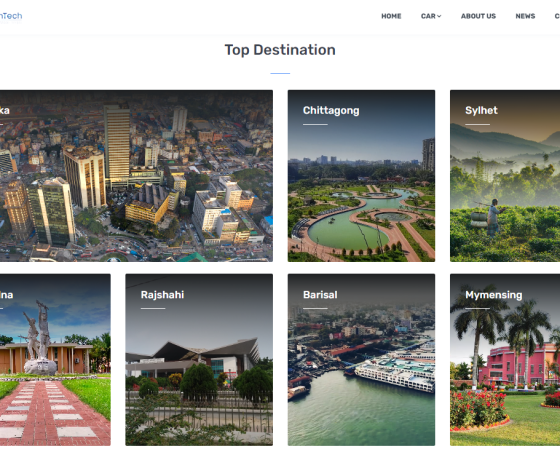The width and height of the screenshot is (560, 460).
Task: Select the Sylhet tea garden card
Action: pyautogui.click(x=505, y=176)
